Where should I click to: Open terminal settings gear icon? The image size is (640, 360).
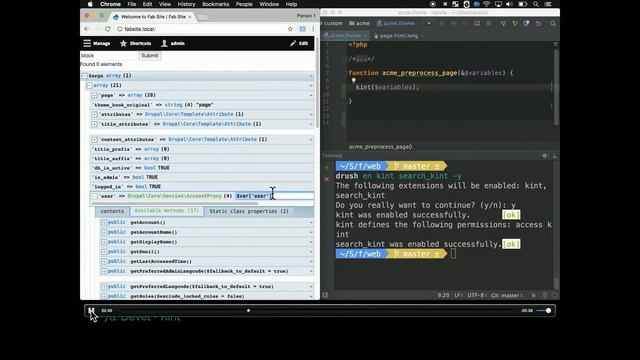coord(544,156)
